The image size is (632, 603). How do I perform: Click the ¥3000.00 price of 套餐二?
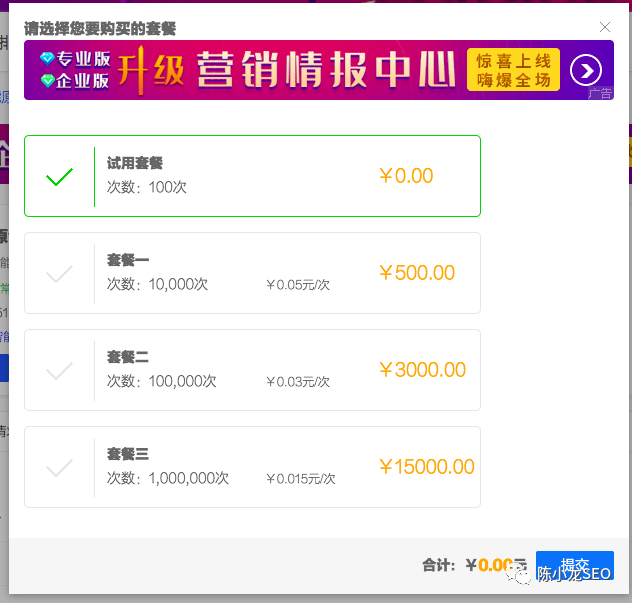pos(422,370)
